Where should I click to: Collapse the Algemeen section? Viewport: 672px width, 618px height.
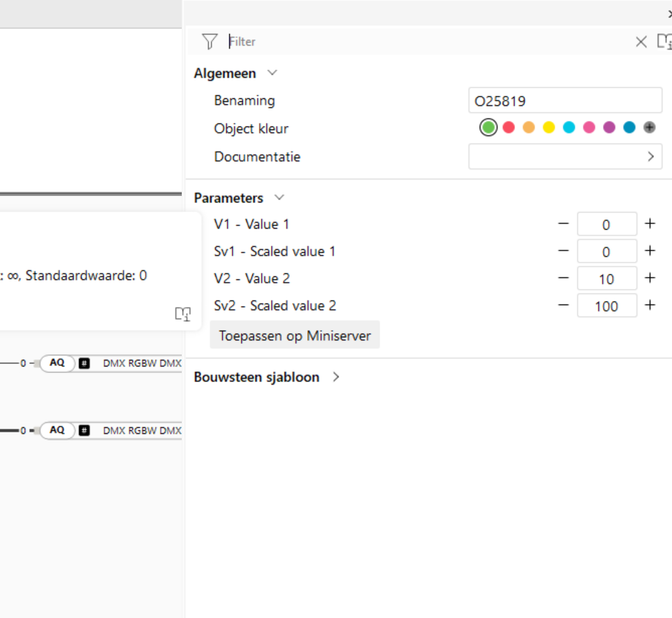[273, 73]
